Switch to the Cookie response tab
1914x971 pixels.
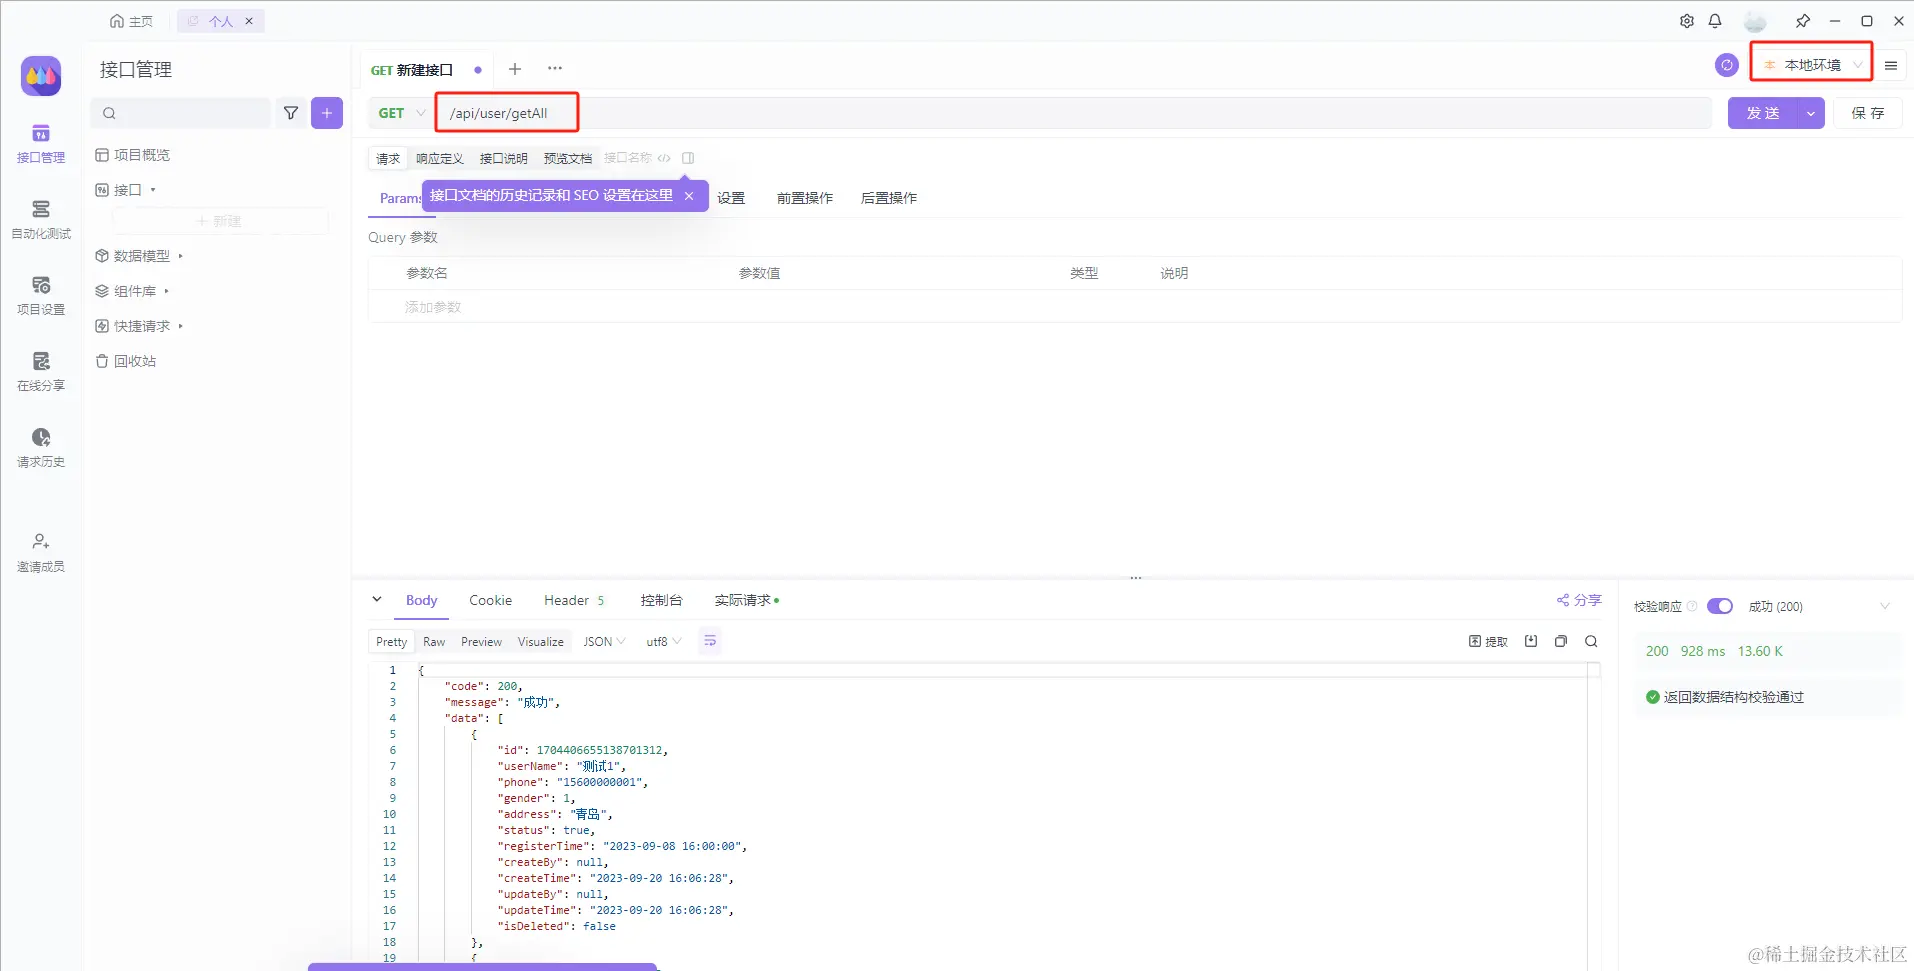coord(491,600)
